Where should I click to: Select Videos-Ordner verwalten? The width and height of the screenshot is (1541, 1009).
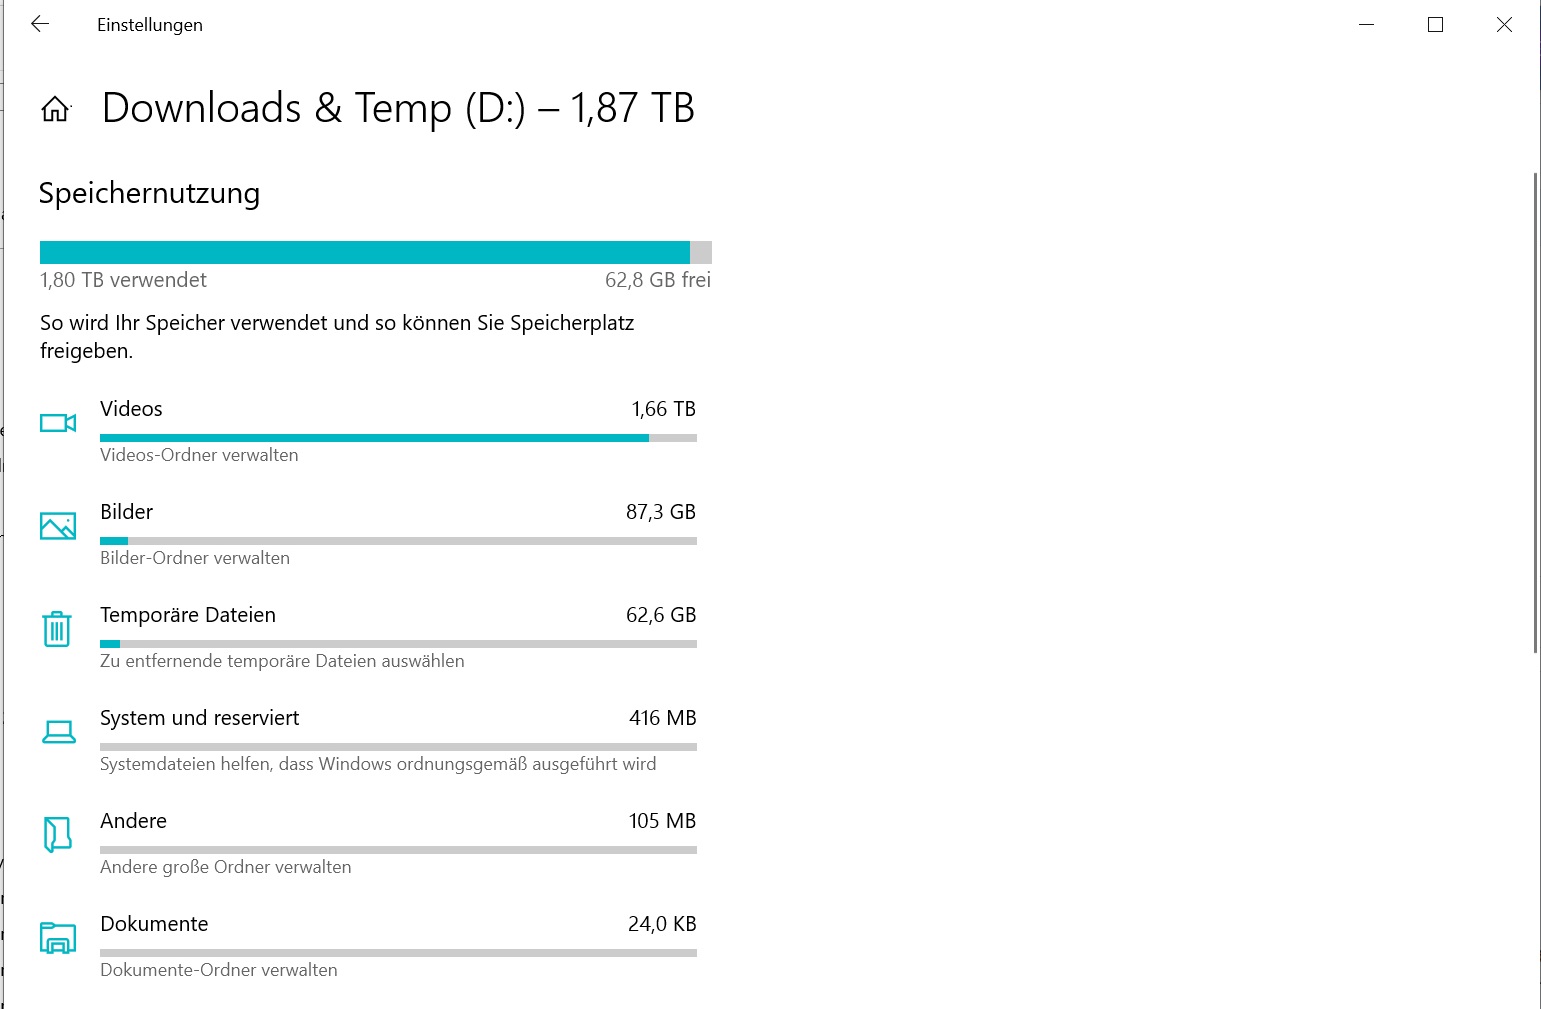(199, 455)
